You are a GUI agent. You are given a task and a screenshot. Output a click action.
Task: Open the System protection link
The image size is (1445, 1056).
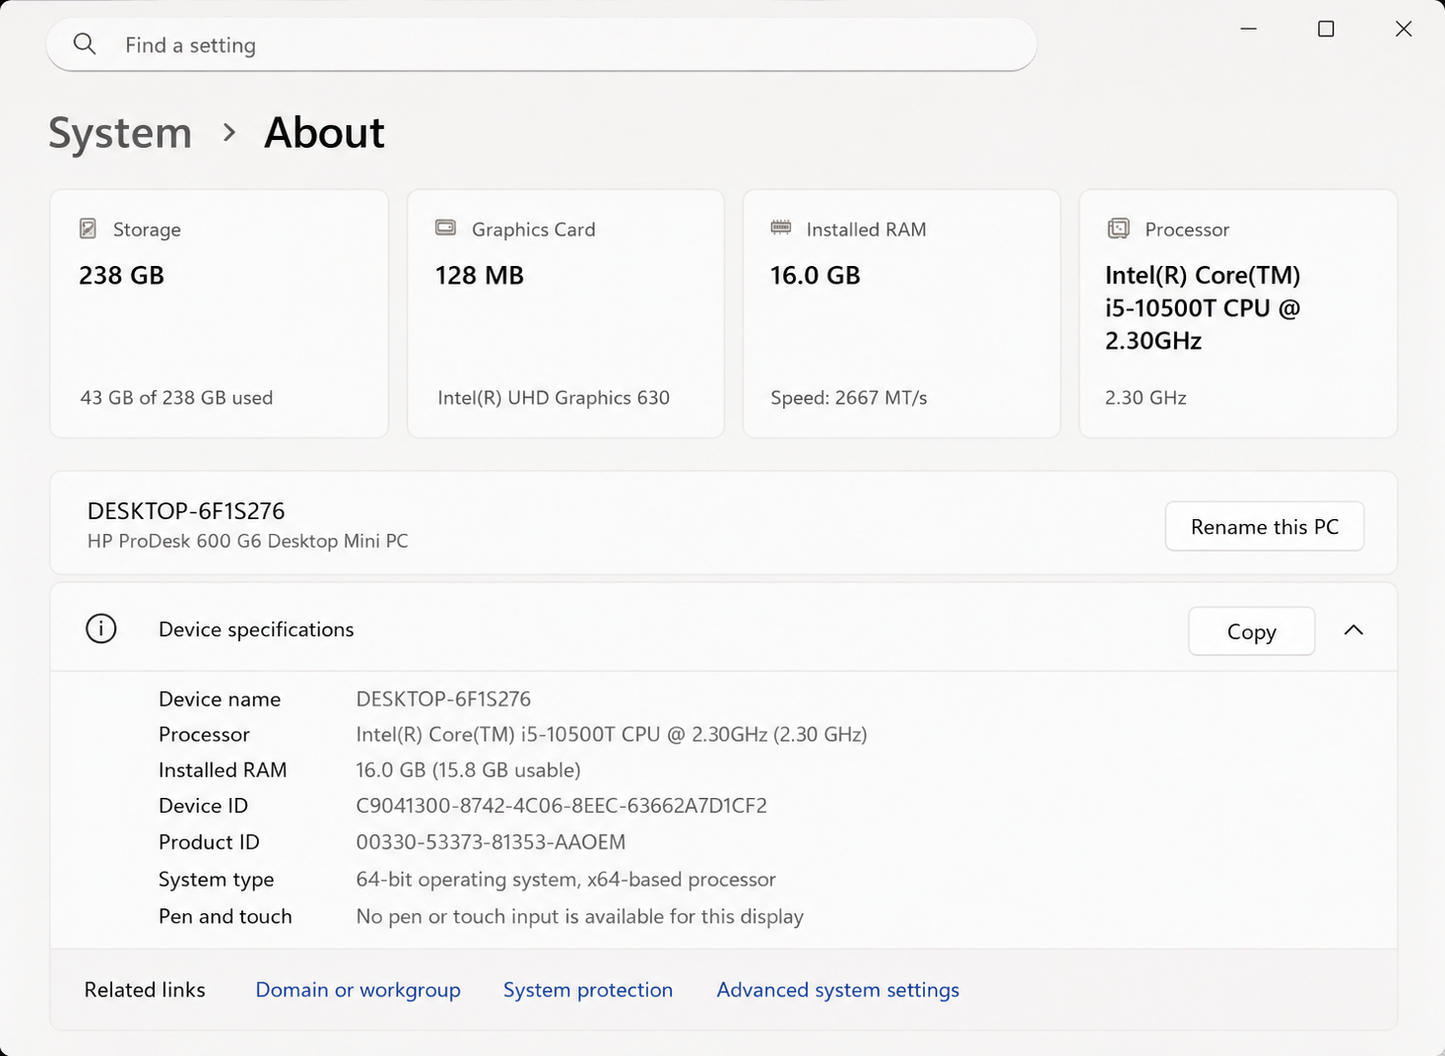click(588, 990)
